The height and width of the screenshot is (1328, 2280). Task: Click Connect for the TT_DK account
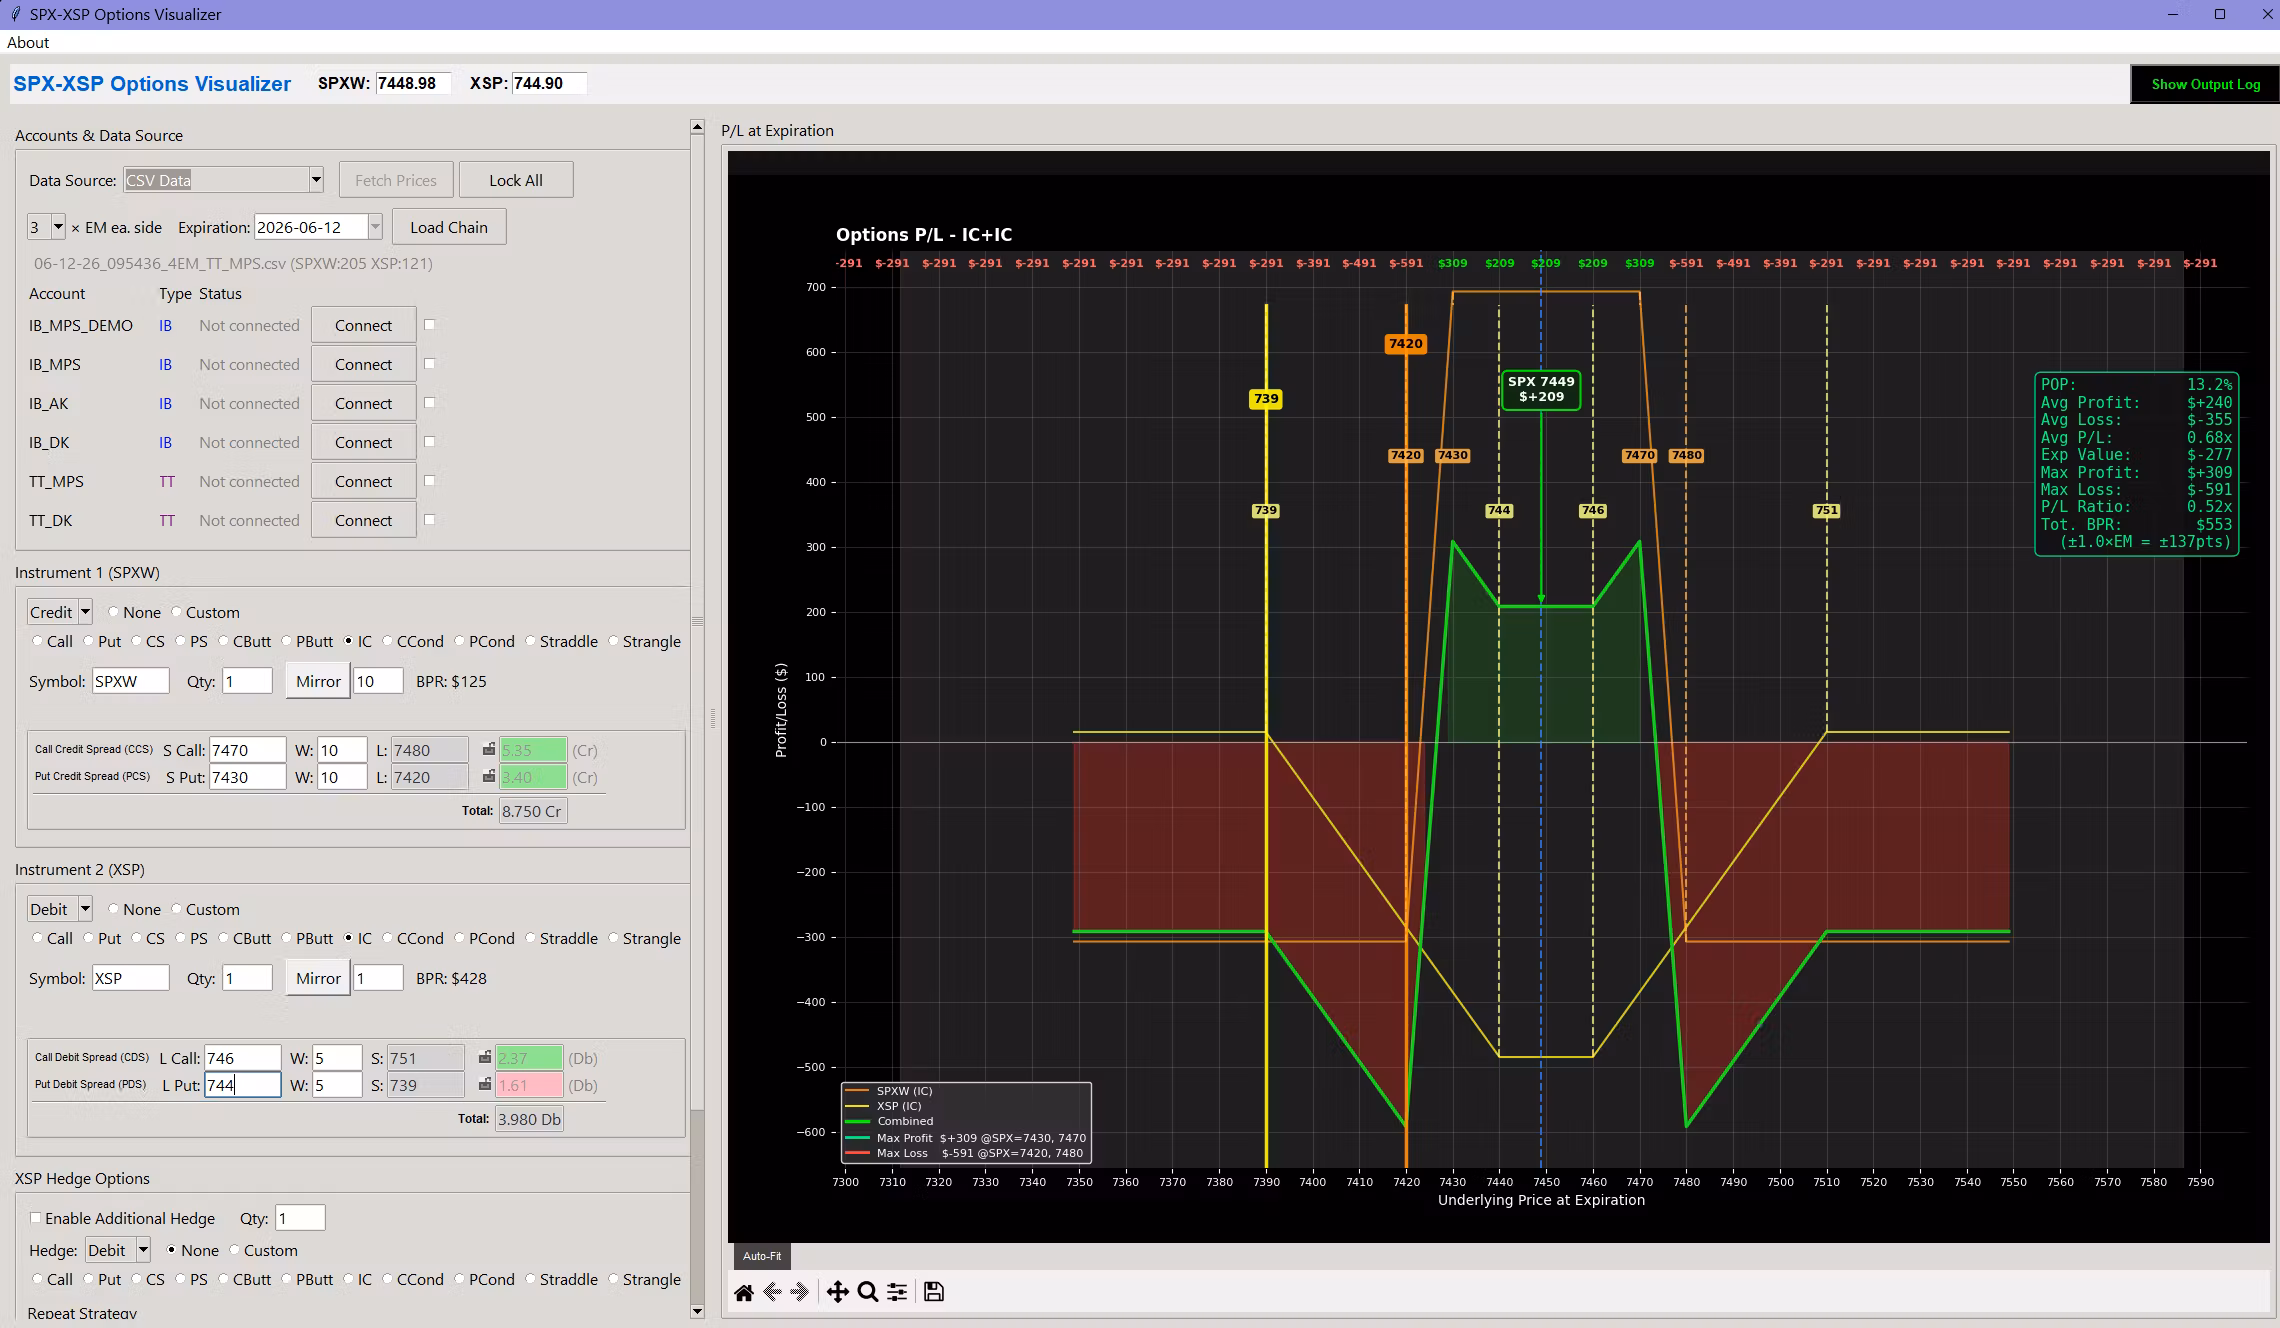(x=363, y=520)
